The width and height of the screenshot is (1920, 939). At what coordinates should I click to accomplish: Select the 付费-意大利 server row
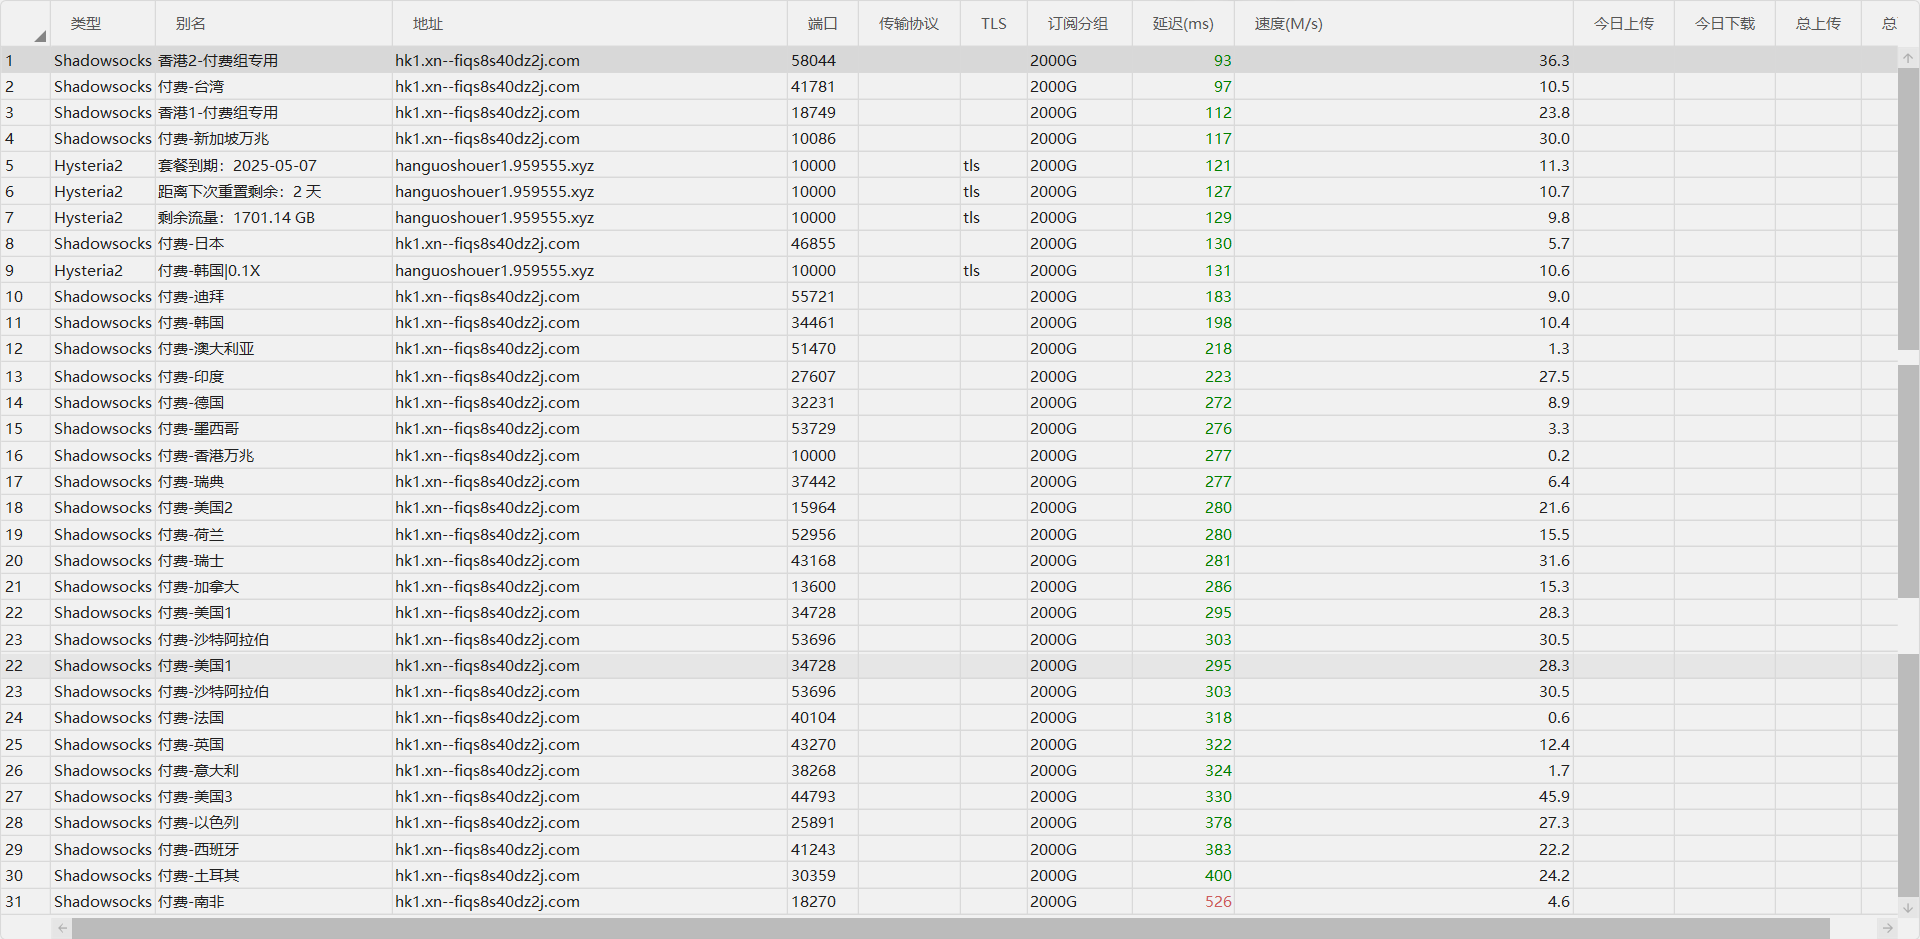pyautogui.click(x=948, y=770)
